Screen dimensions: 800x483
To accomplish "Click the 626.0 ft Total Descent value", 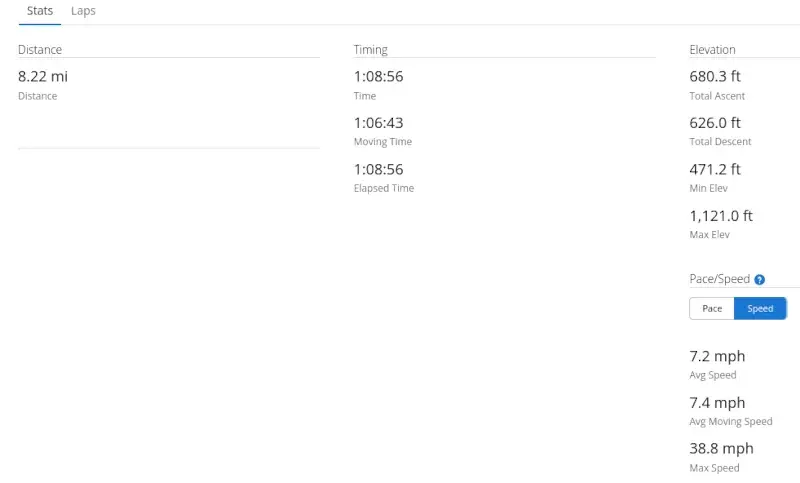I will click(715, 123).
